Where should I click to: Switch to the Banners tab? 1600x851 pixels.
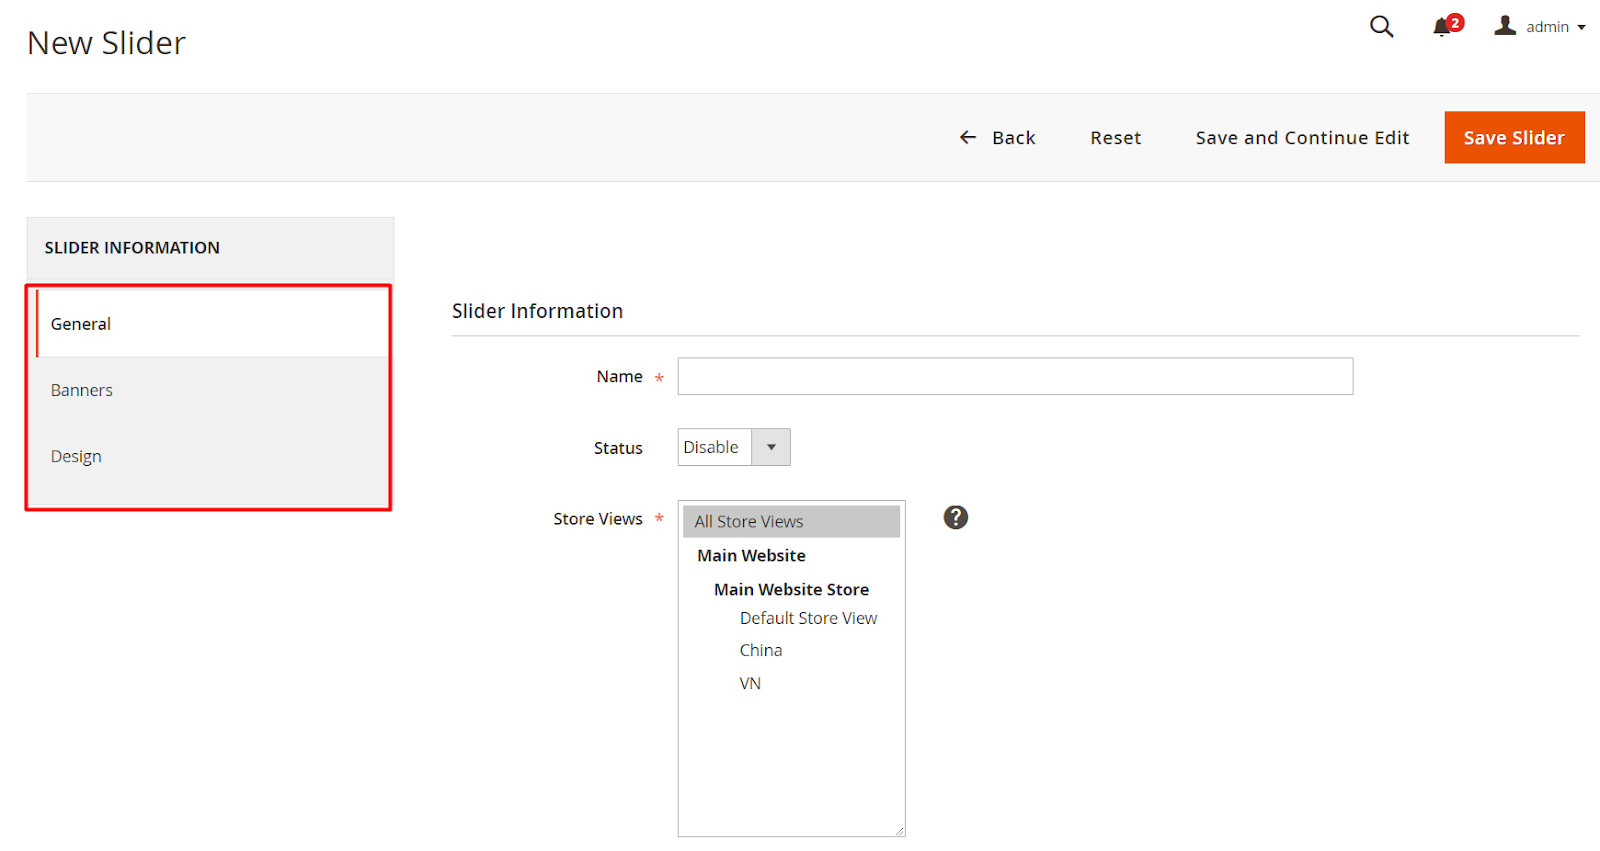(x=82, y=390)
